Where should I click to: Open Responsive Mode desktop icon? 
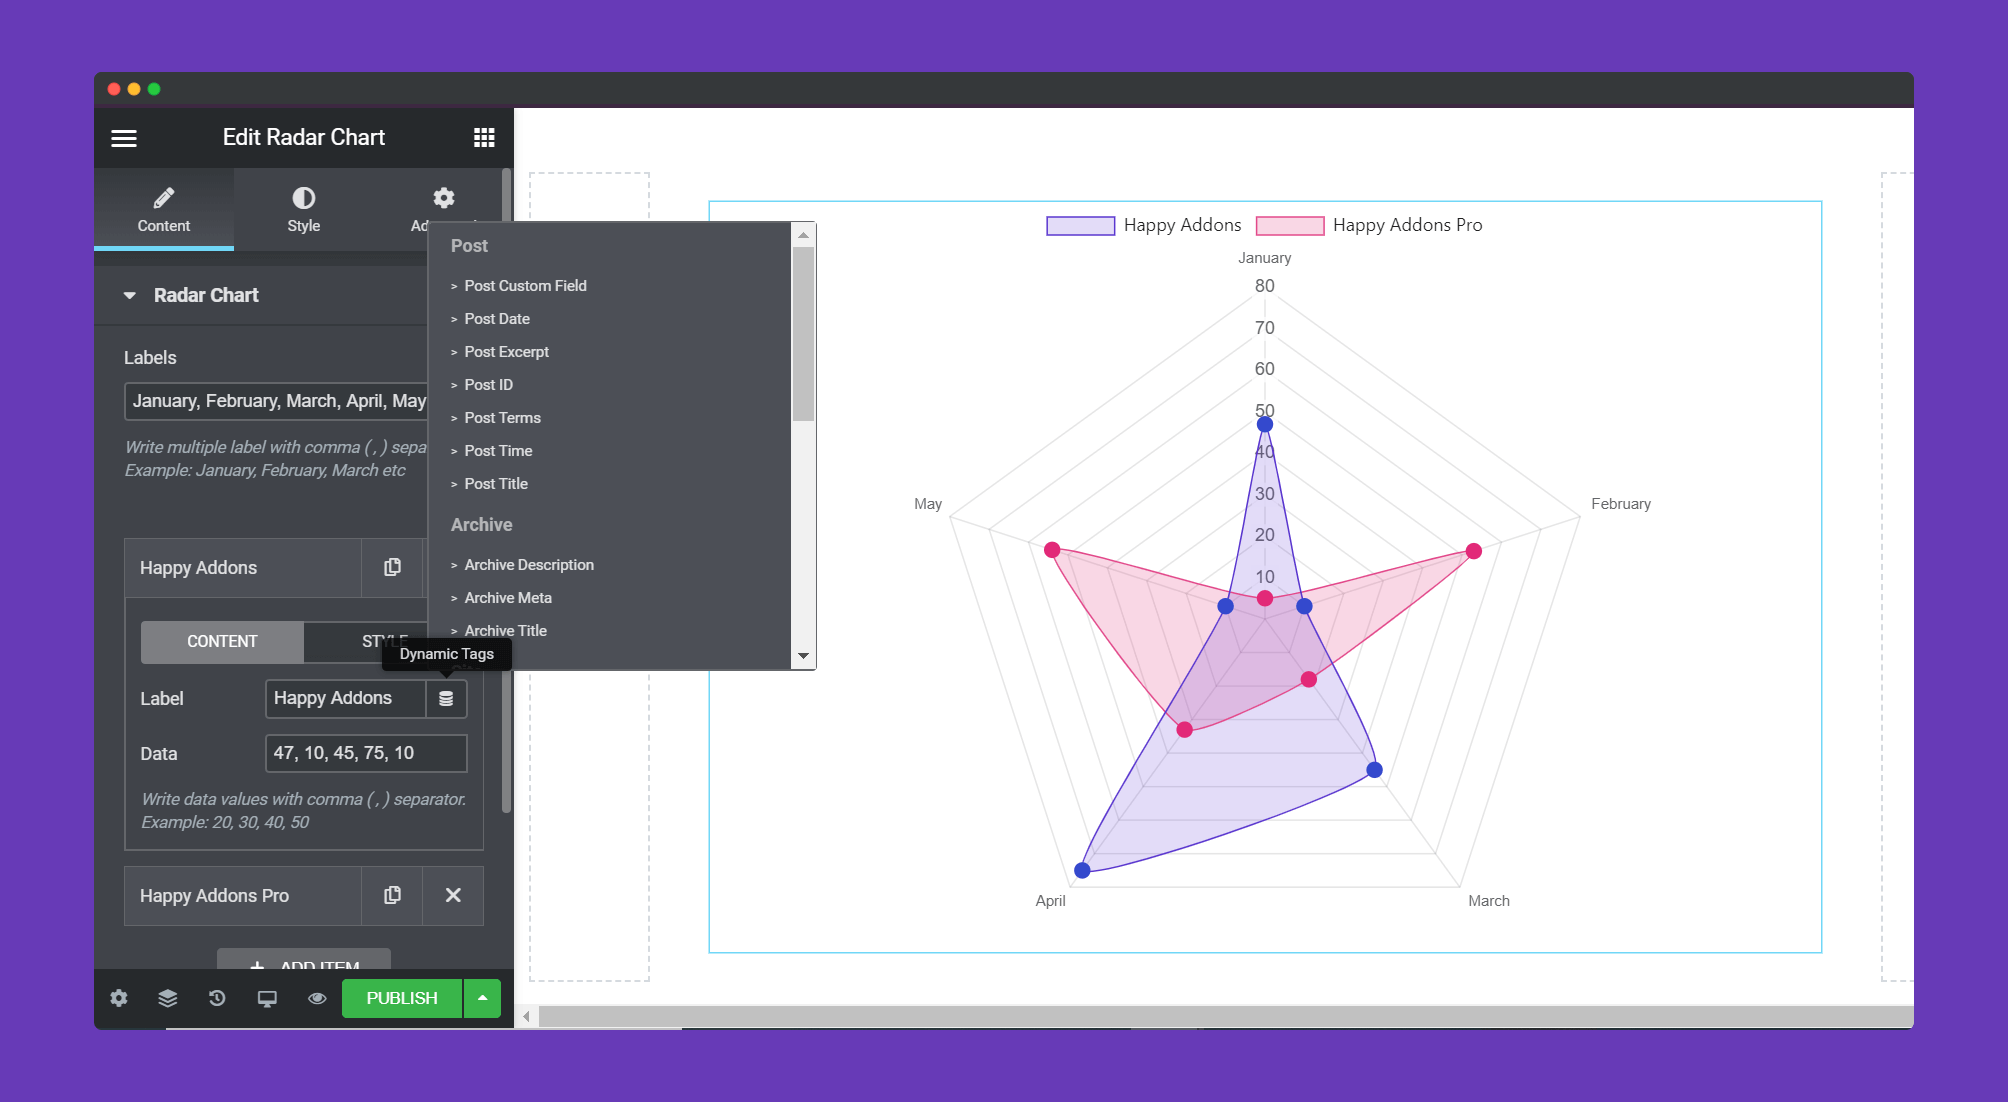click(267, 998)
